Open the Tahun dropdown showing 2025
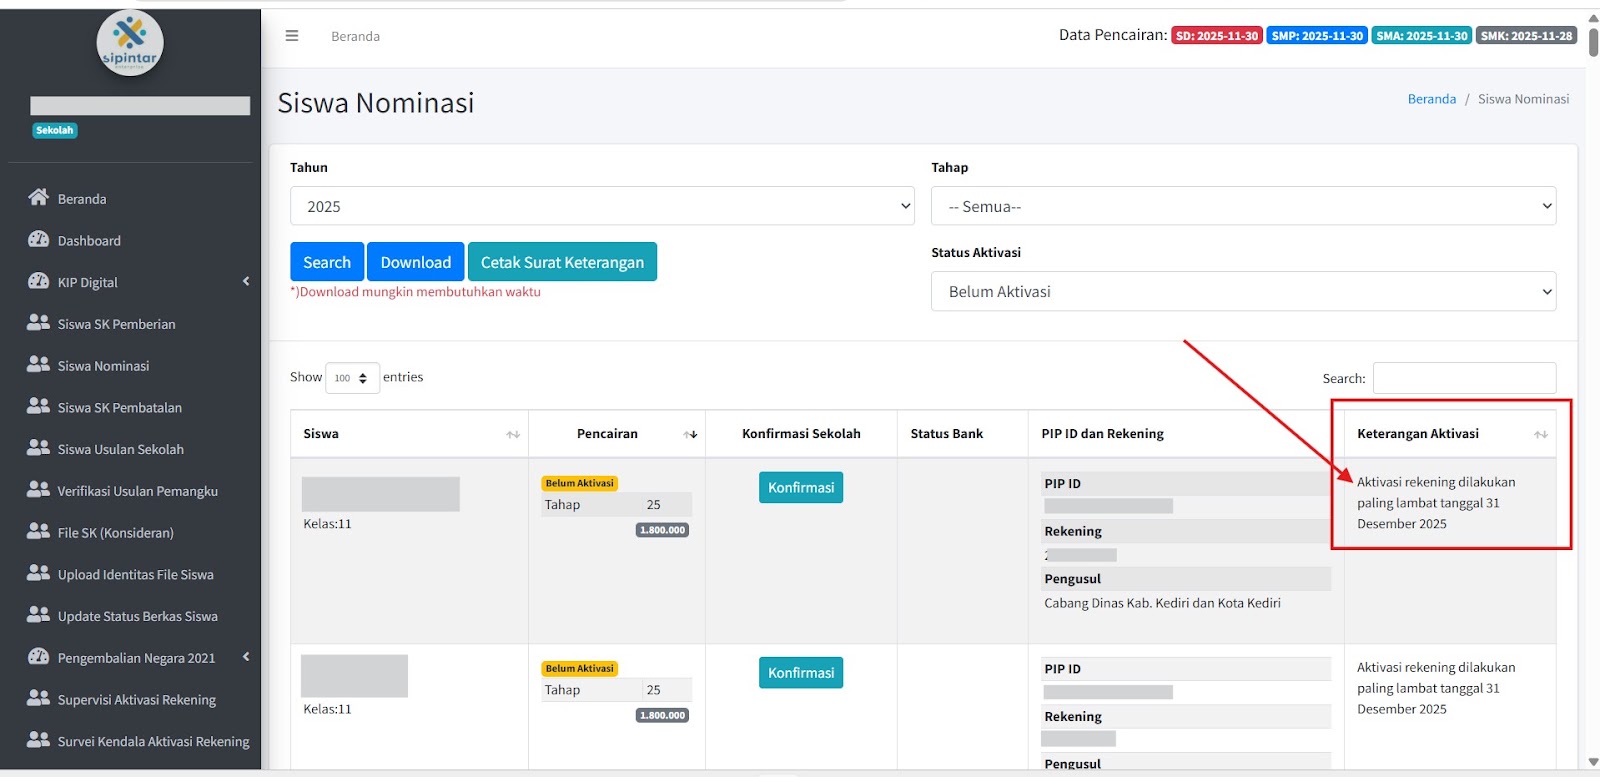 [x=602, y=206]
